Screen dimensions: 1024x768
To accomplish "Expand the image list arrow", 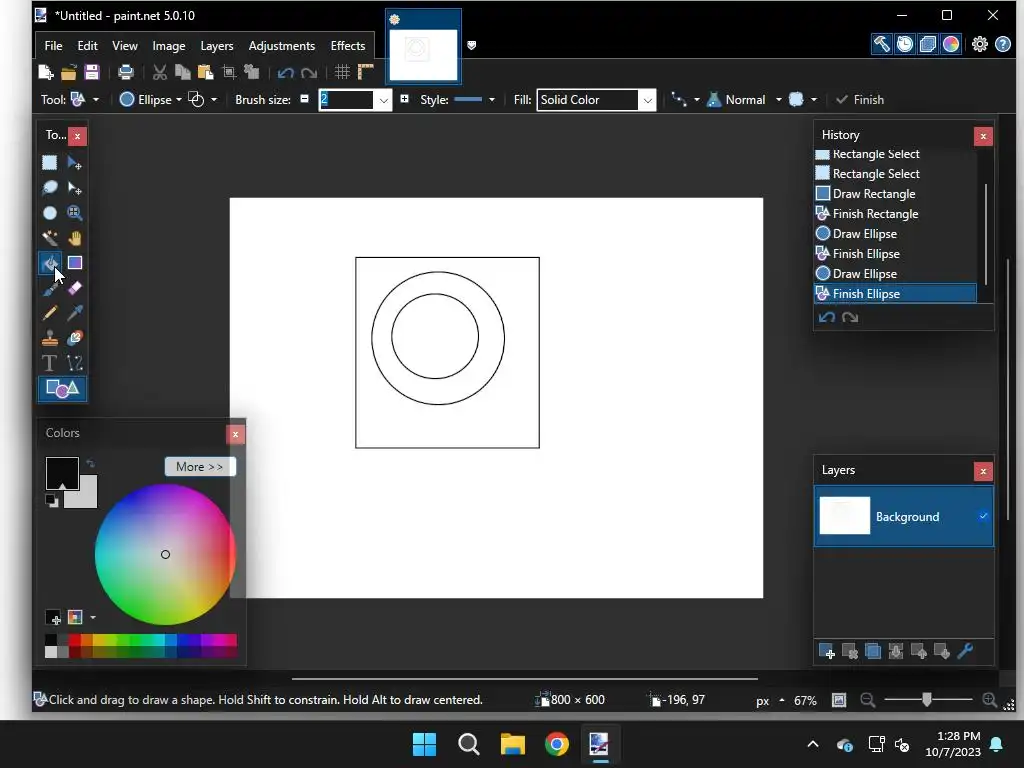I will (472, 45).
